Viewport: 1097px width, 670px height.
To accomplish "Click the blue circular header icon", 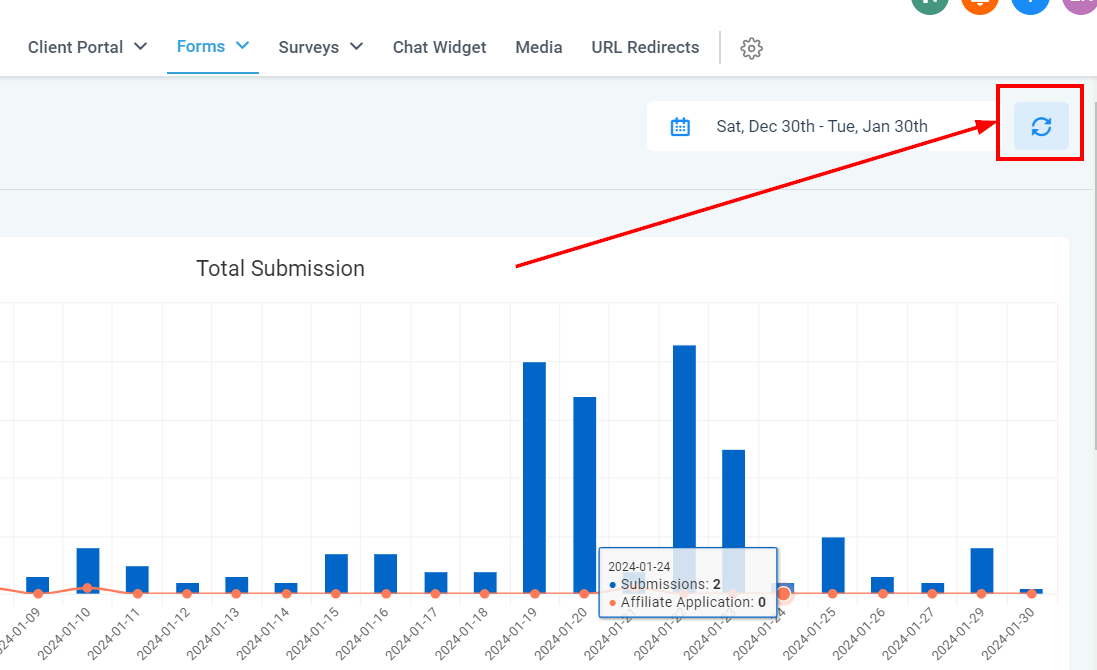I will (x=1030, y=4).
